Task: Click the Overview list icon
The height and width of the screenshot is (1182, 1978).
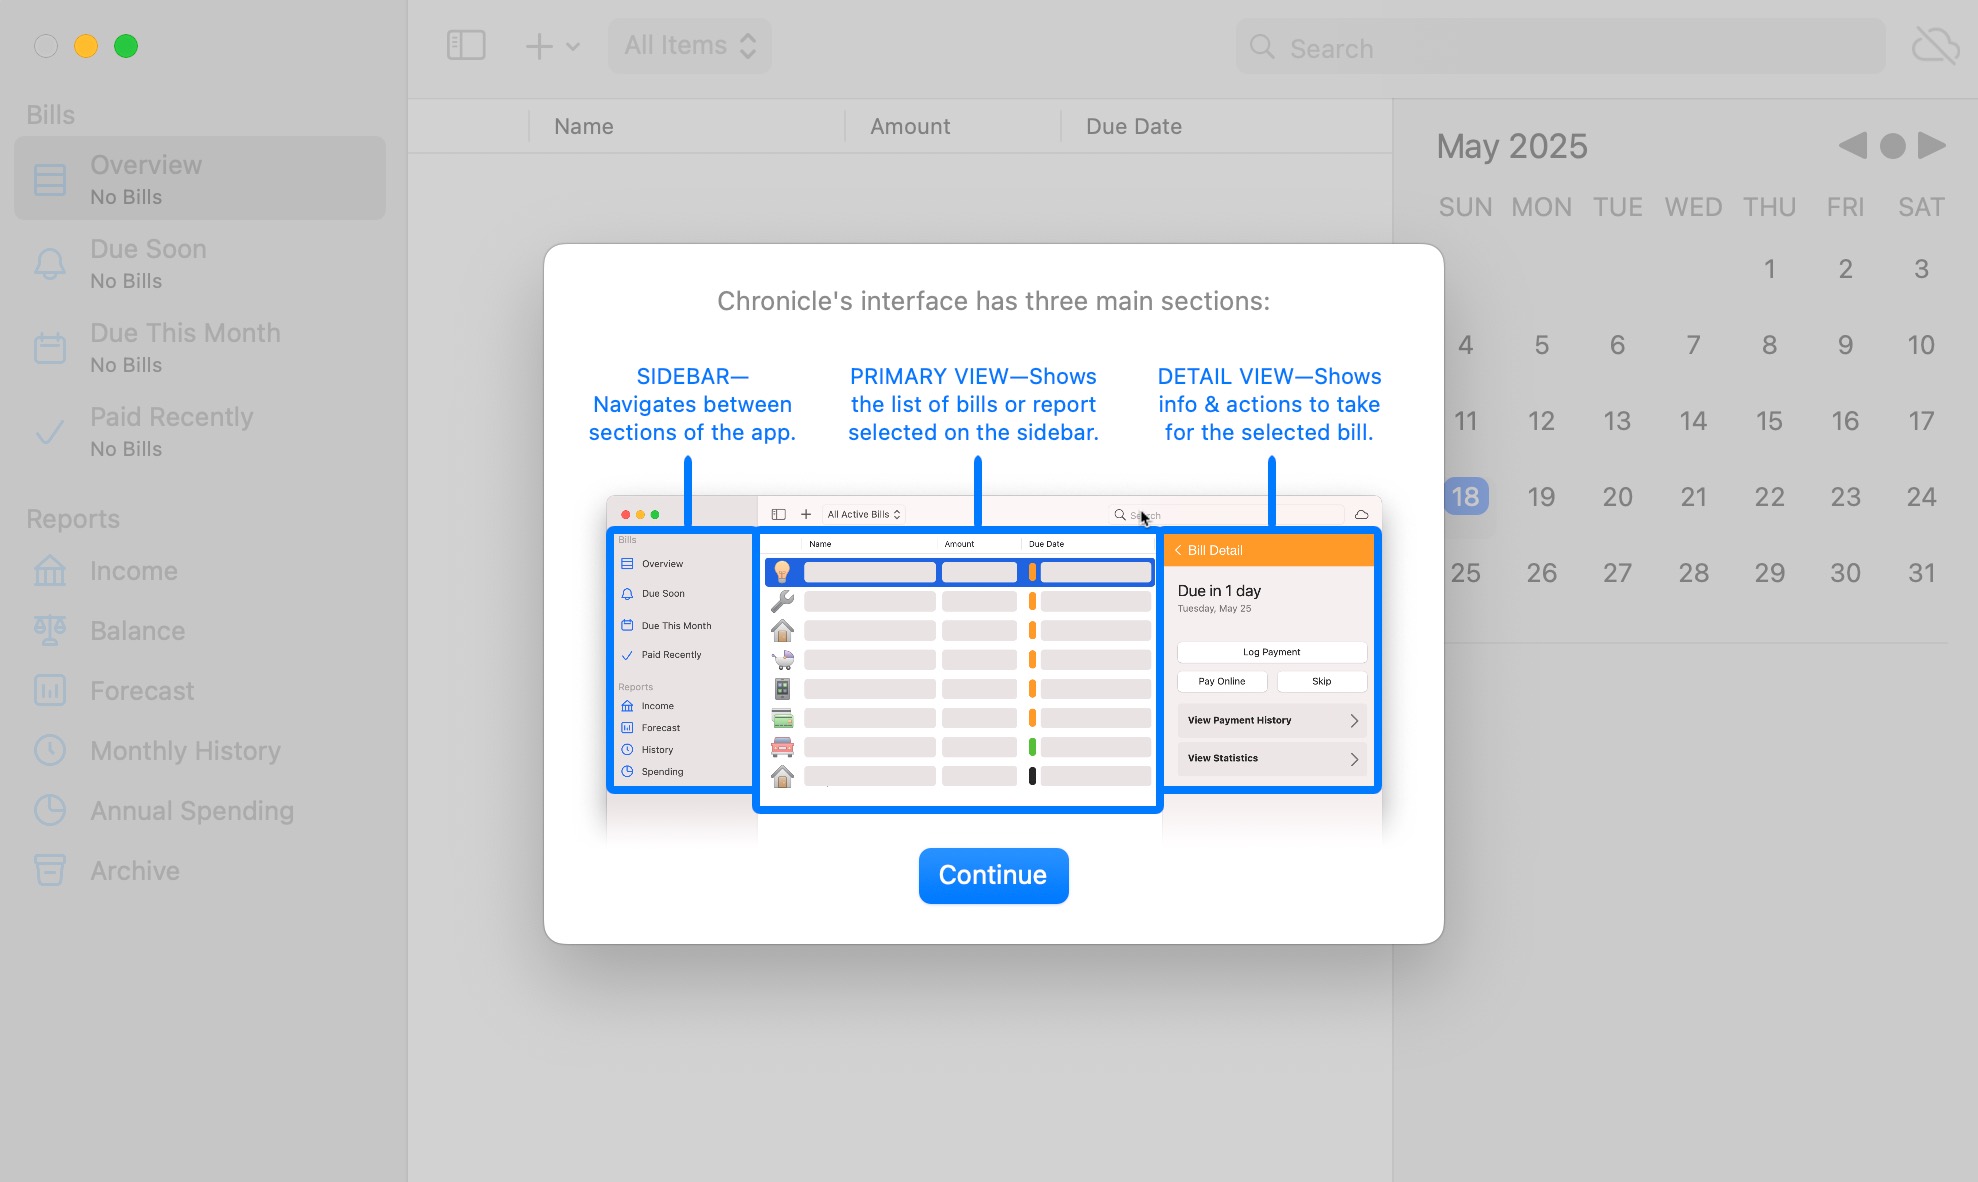Action: tap(50, 180)
